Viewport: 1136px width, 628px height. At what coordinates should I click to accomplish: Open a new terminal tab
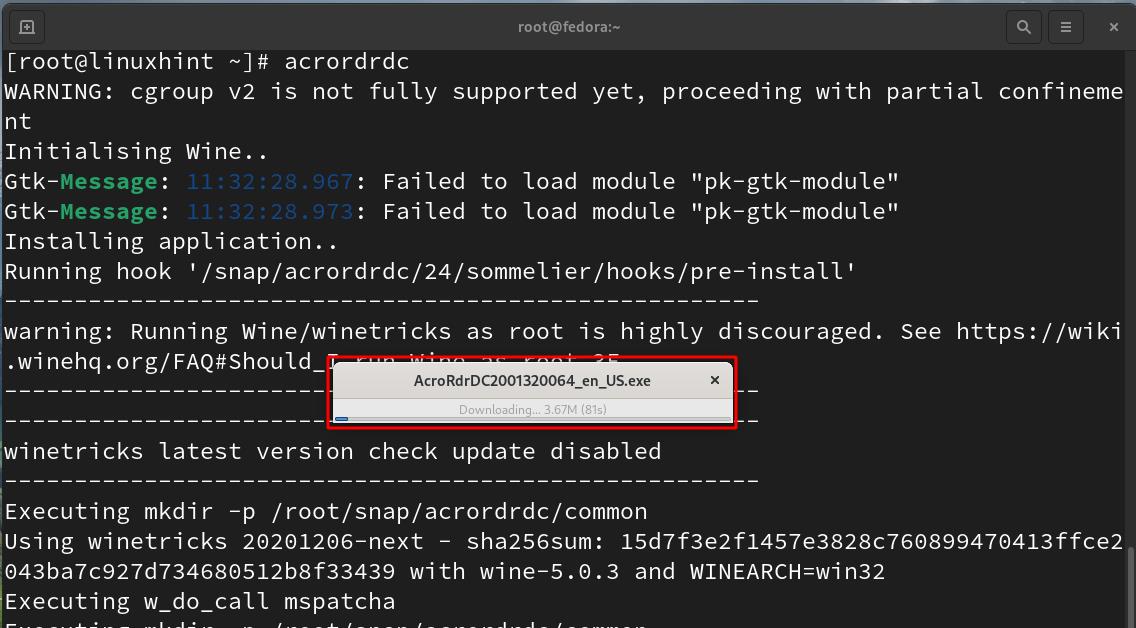click(x=27, y=27)
